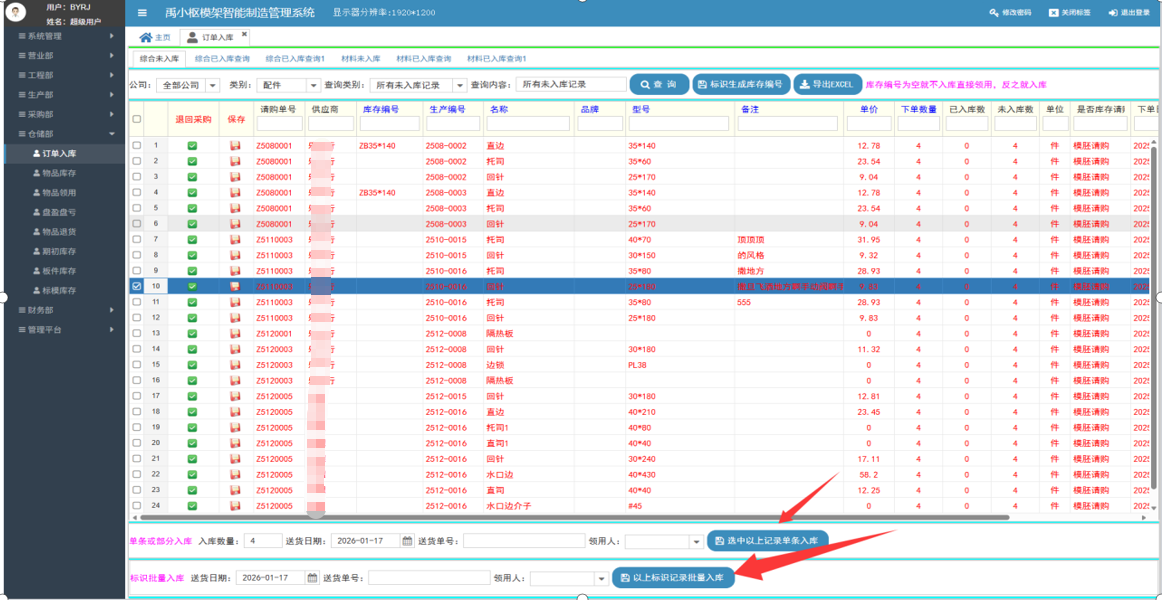1162x600 pixels.
Task: Check the select-all checkbox in table header
Action: [x=137, y=119]
